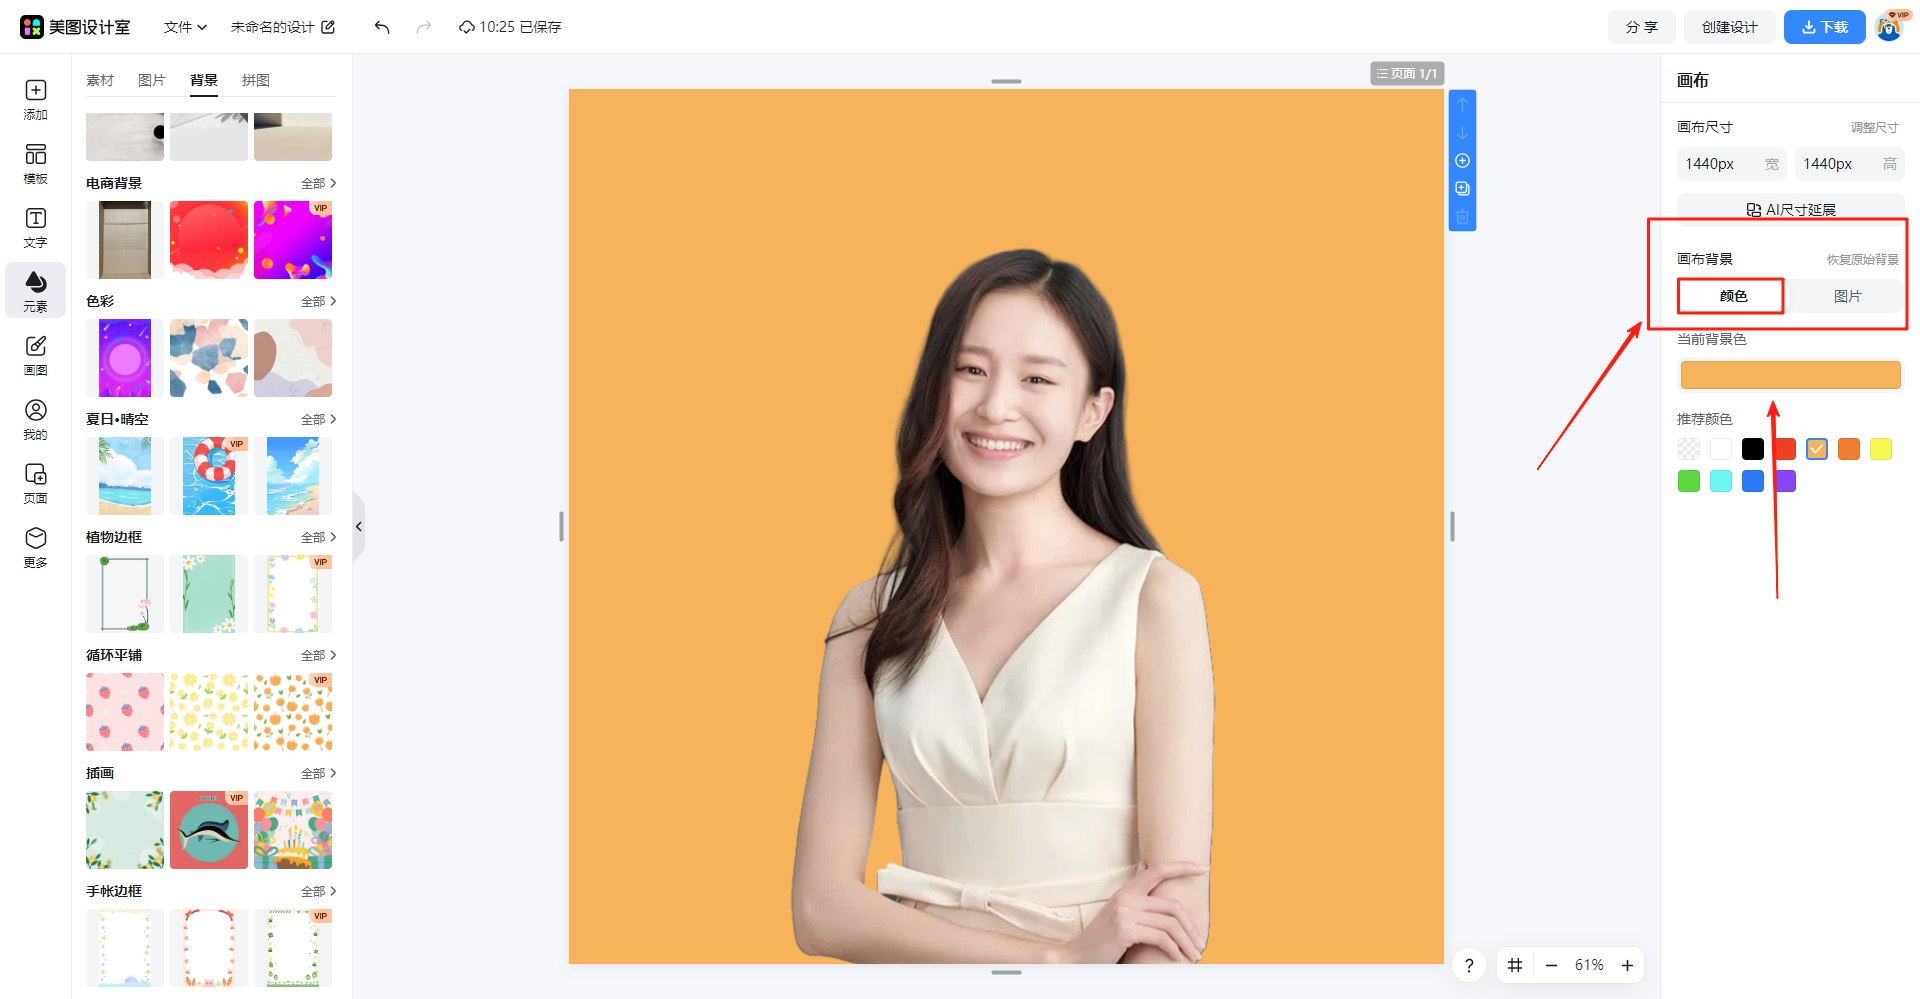Open the 页面 1/1 page indicator
The width and height of the screenshot is (1920, 999).
1407,73
